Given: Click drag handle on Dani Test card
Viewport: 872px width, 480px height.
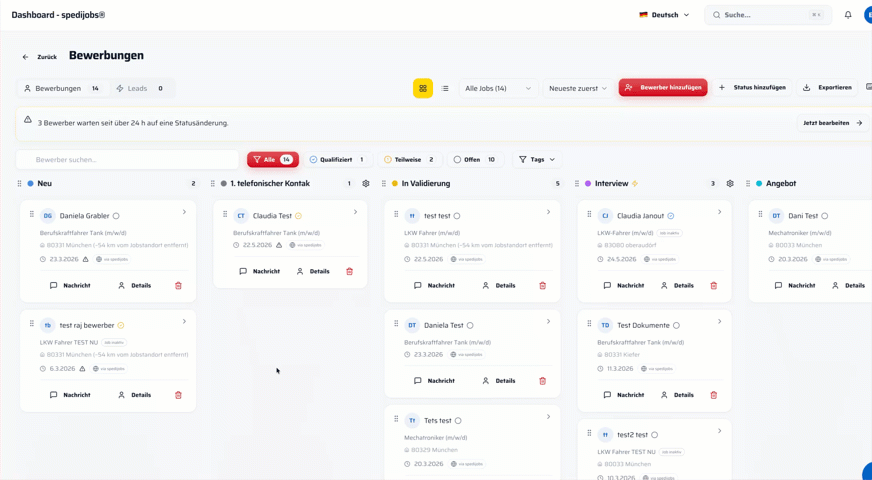Looking at the screenshot, I should 760,214.
